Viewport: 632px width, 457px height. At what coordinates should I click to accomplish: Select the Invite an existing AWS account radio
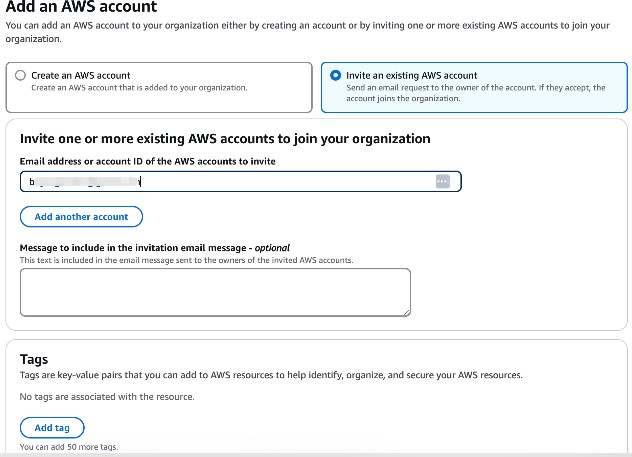click(x=335, y=75)
